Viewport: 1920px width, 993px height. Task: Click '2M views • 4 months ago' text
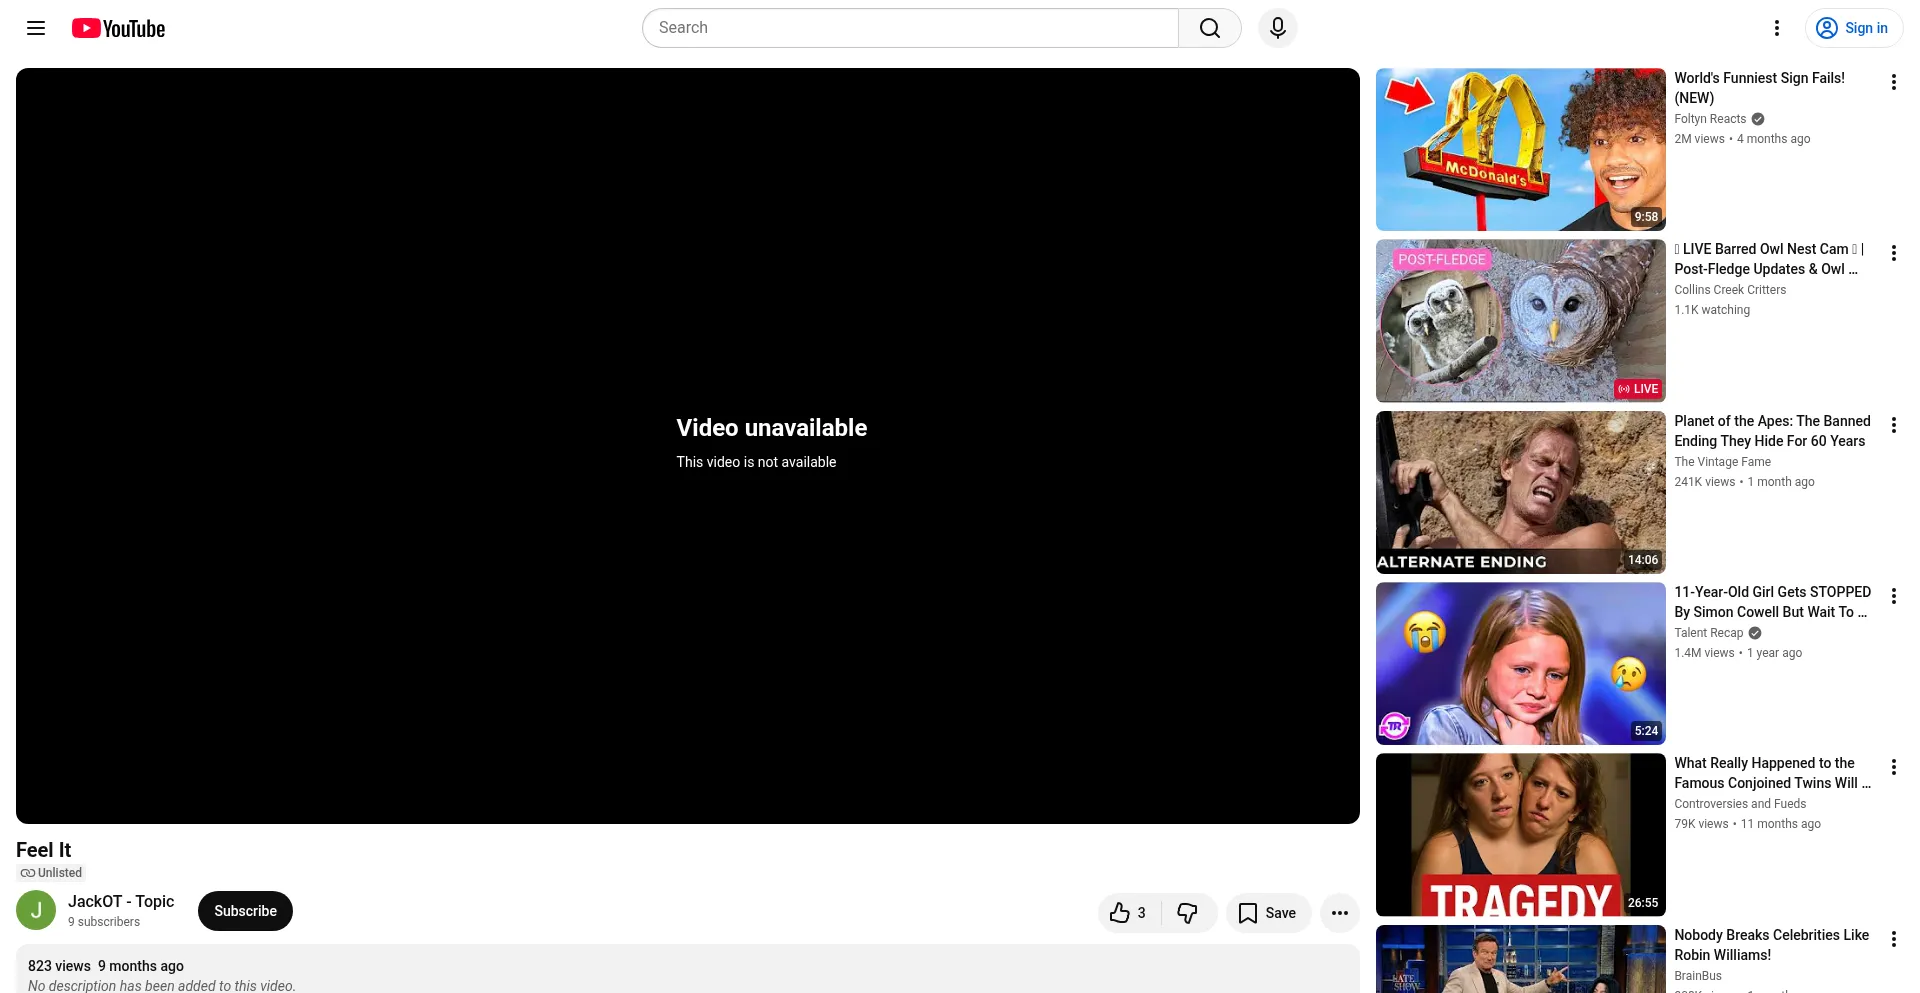[1743, 139]
